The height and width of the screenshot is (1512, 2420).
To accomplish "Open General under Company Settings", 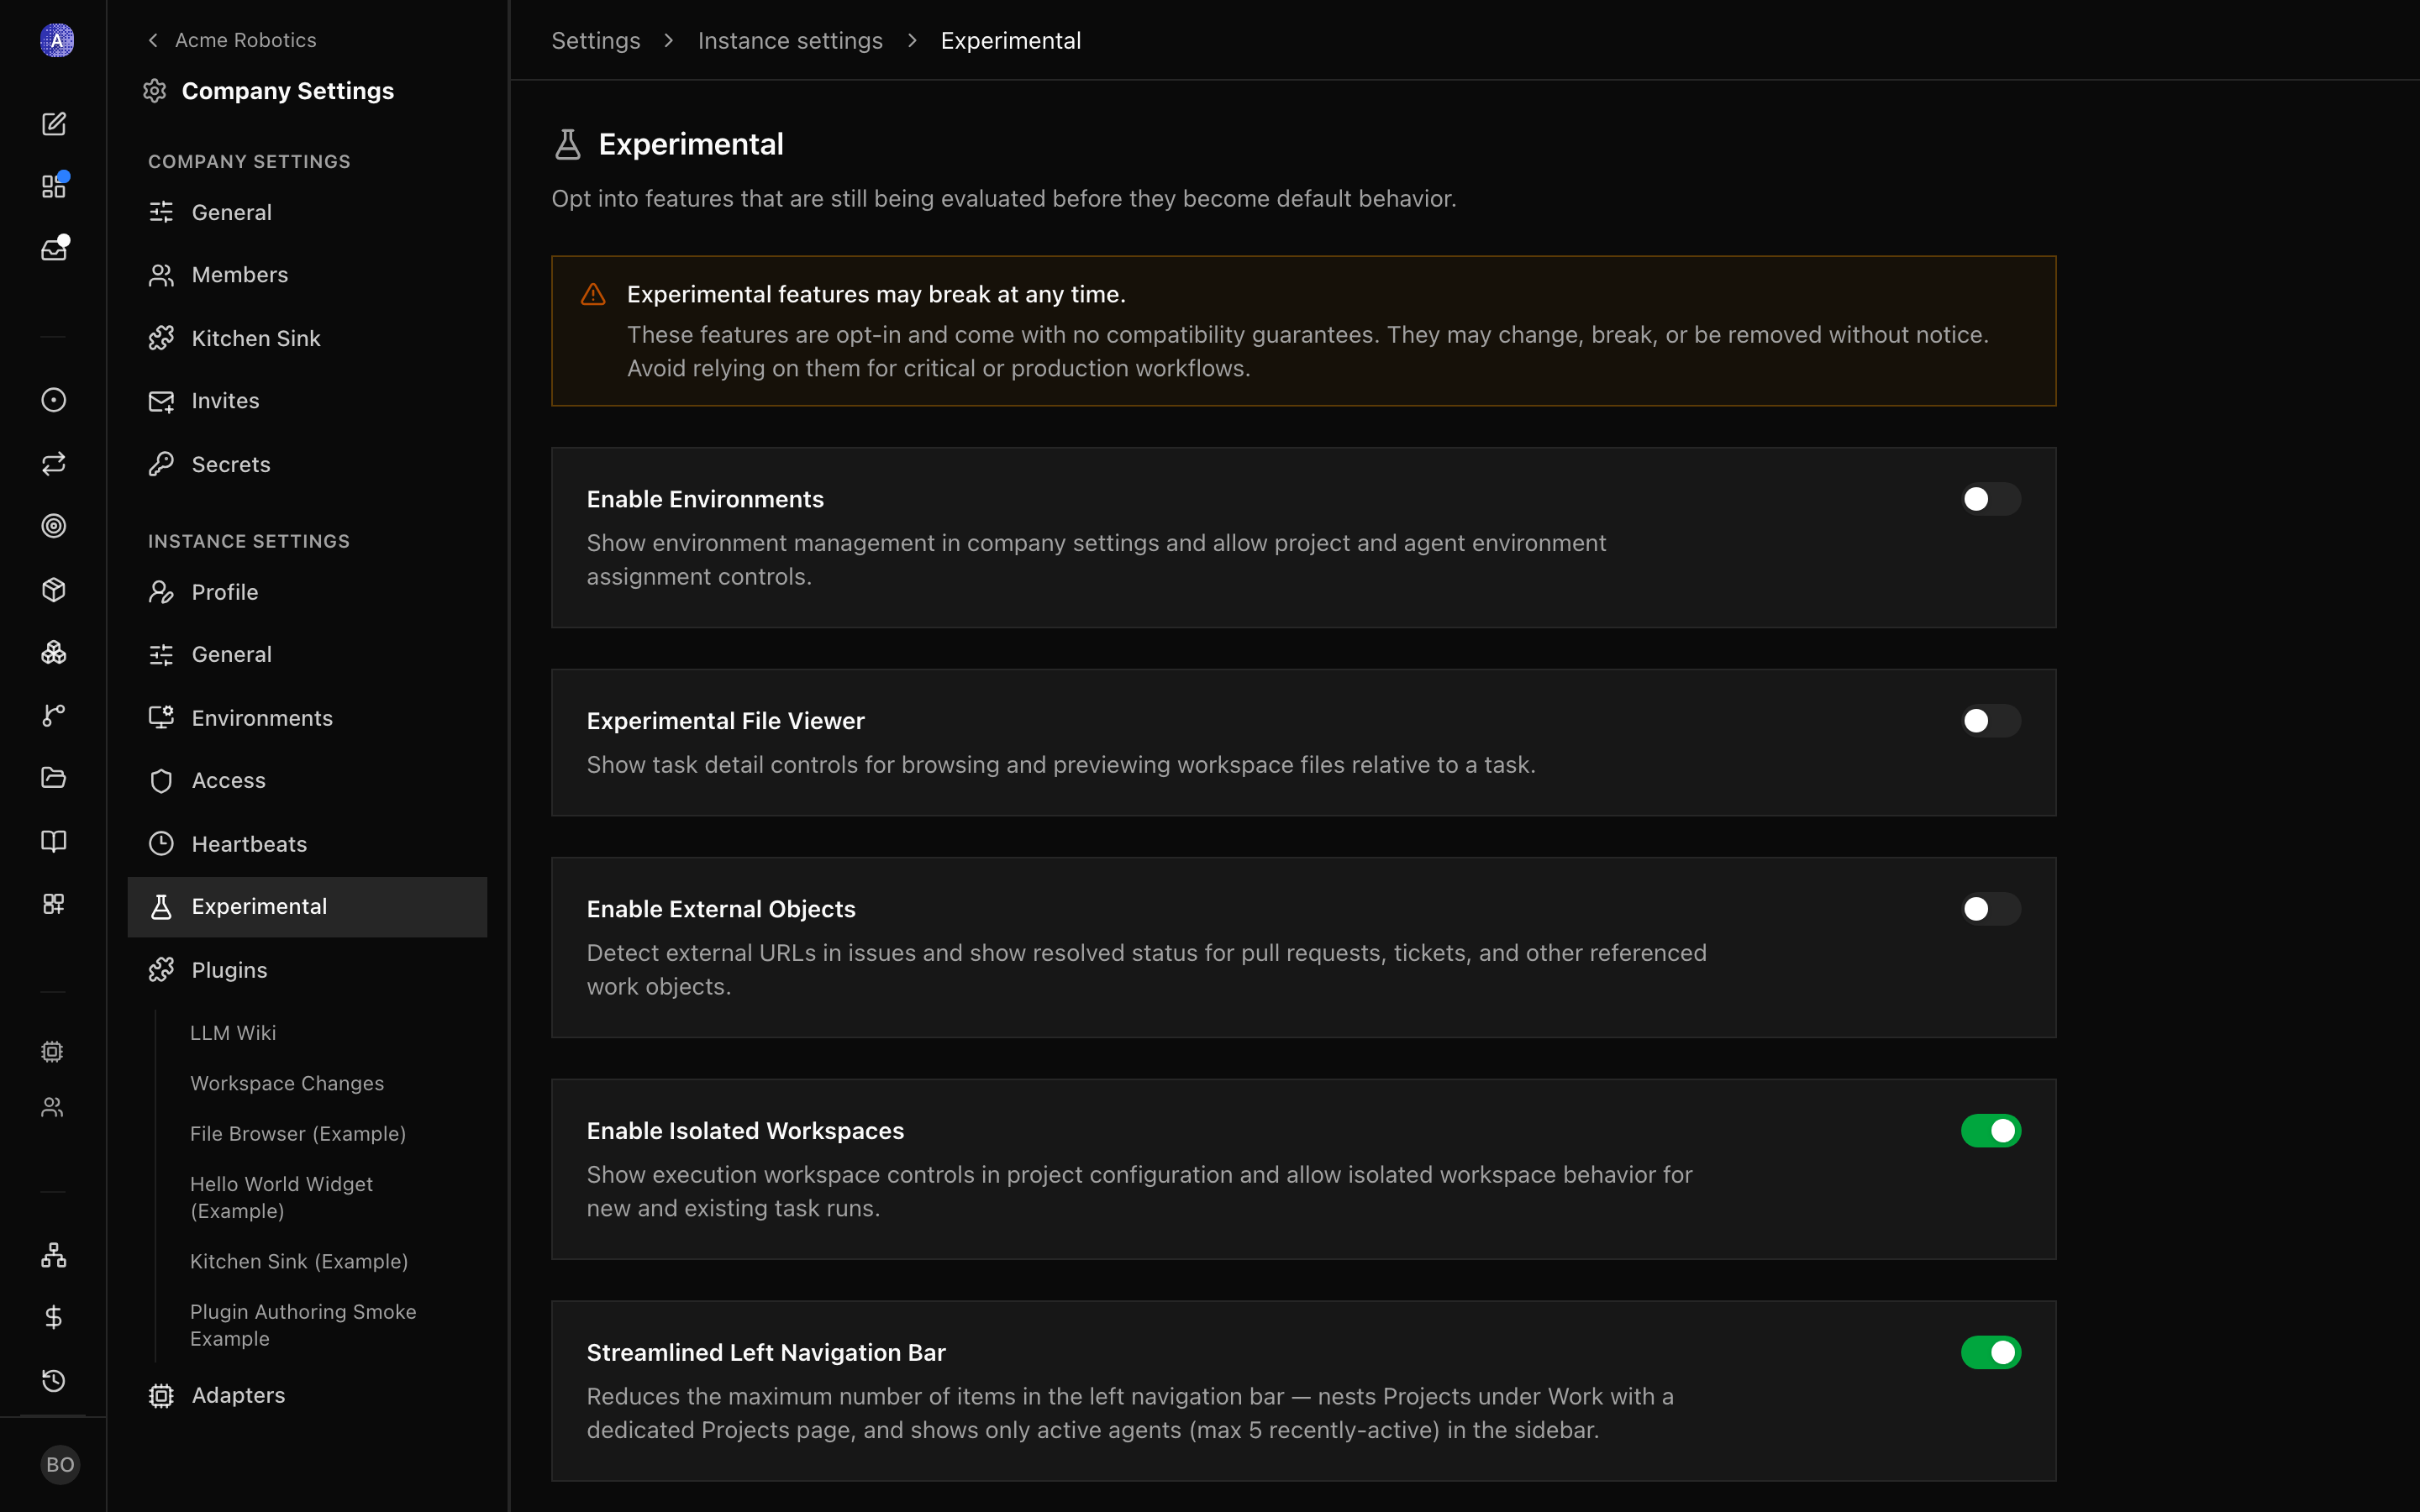I will tap(307, 212).
